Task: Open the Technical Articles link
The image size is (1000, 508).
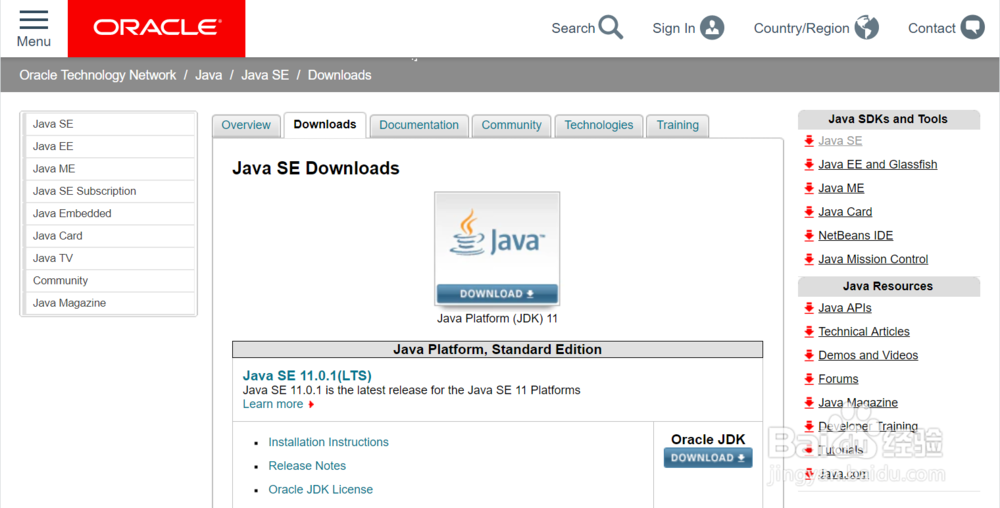Action: (x=864, y=331)
